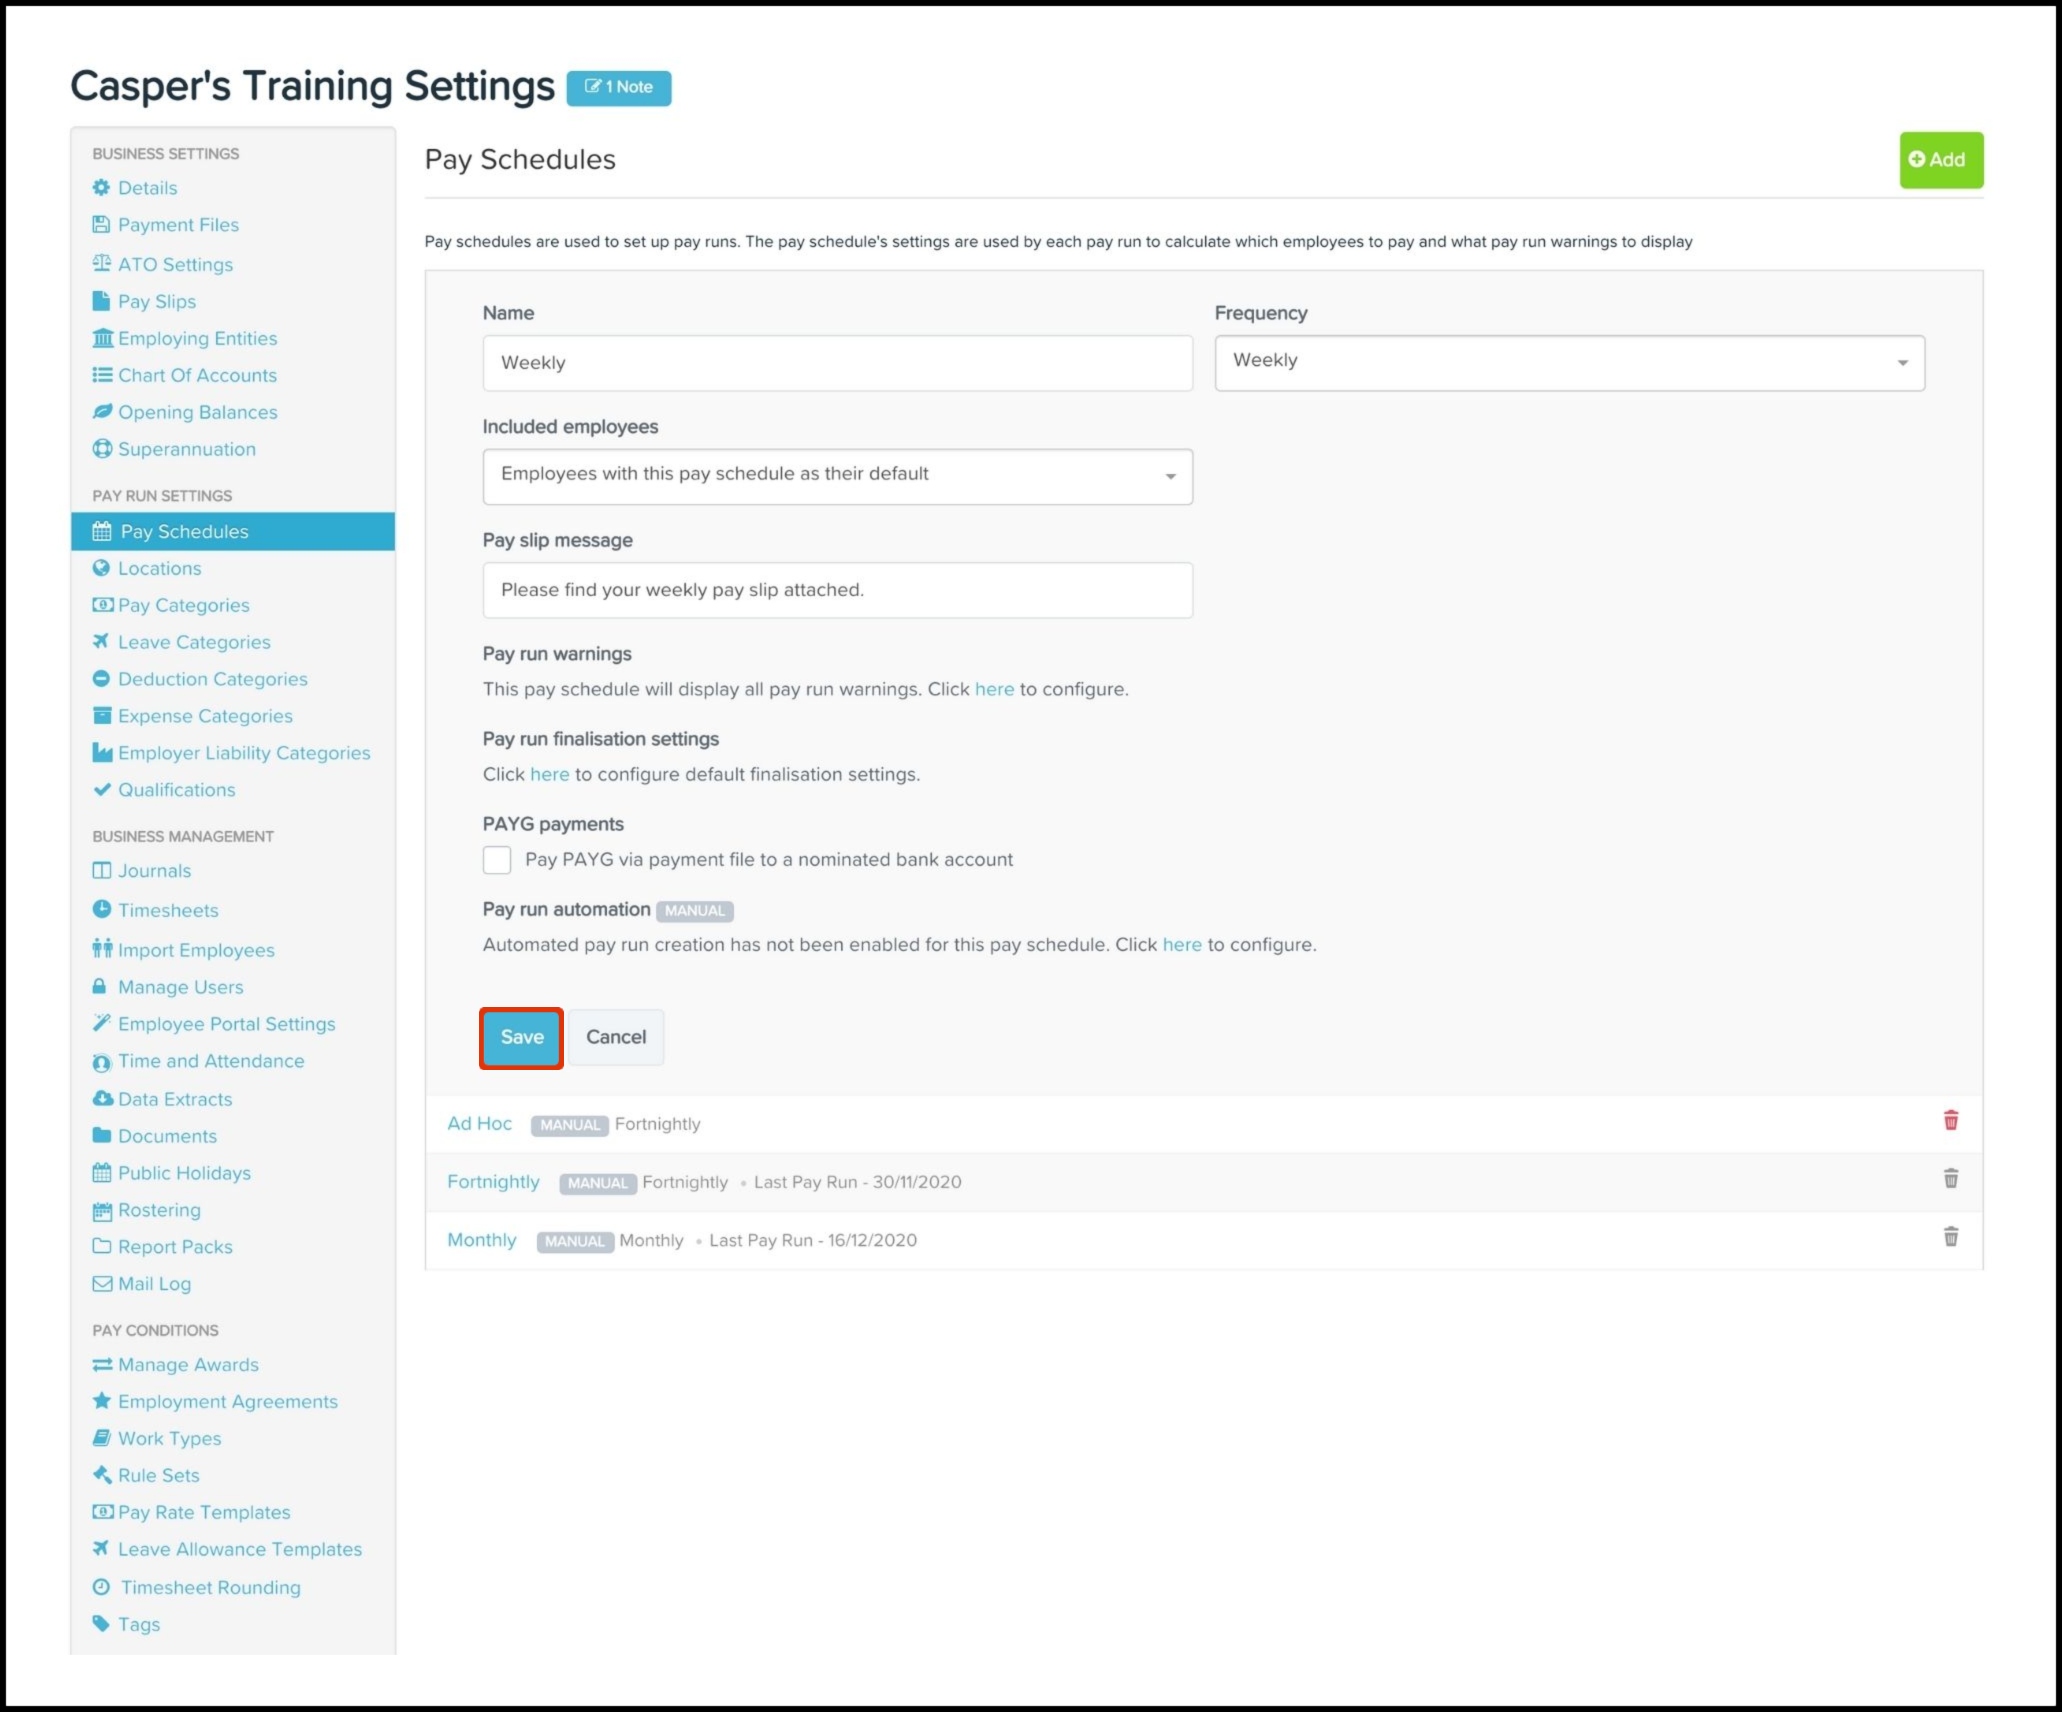Open the Pay Categories menu item

[x=183, y=605]
